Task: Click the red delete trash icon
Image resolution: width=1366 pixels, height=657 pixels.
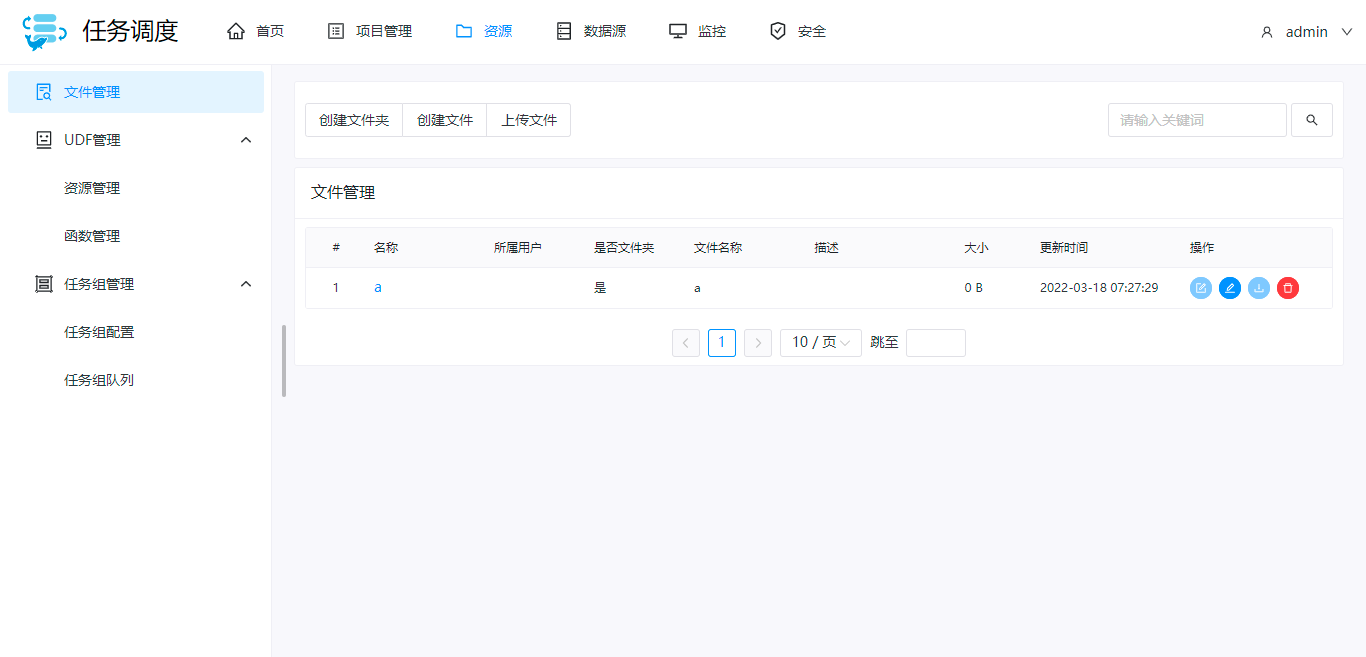Action: tap(1287, 288)
